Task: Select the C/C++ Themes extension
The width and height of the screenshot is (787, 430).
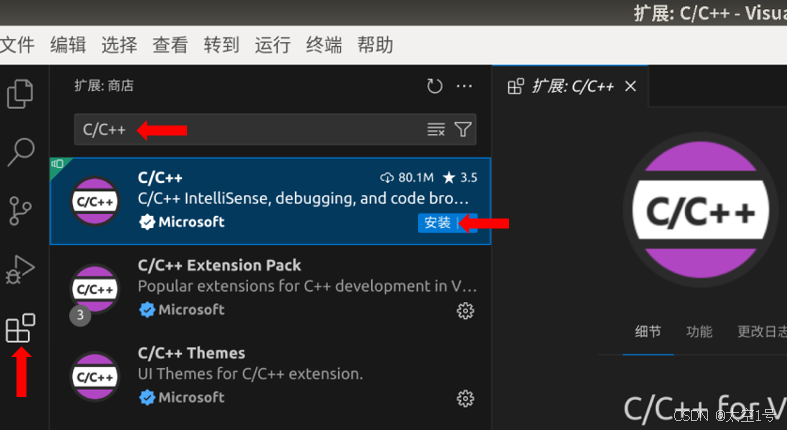Action: click(x=271, y=375)
